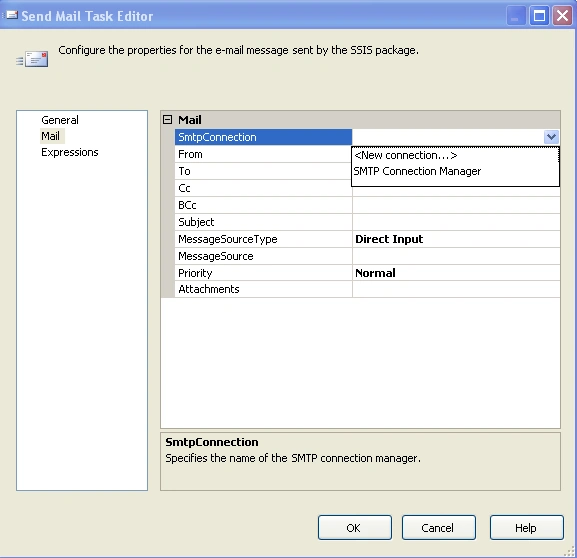Open the SmtpConnection dropdown arrow
This screenshot has height=558, width=577.
[x=551, y=137]
